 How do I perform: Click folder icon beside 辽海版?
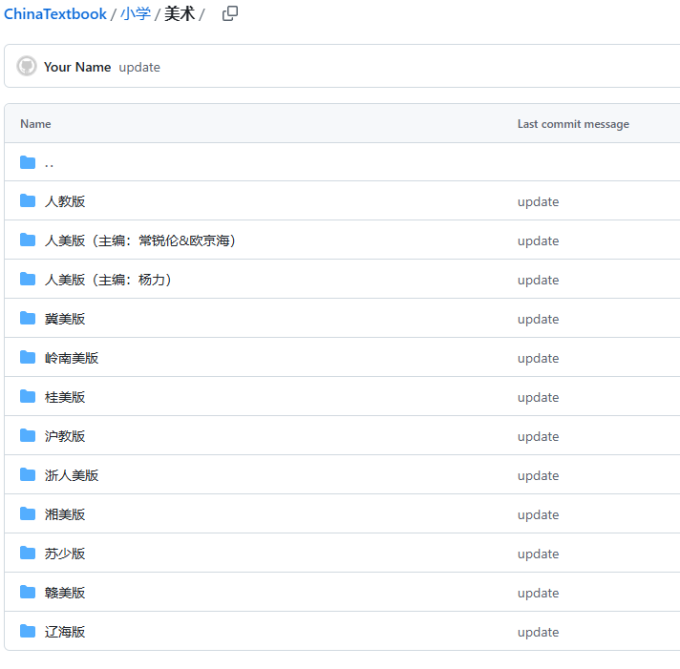(28, 631)
